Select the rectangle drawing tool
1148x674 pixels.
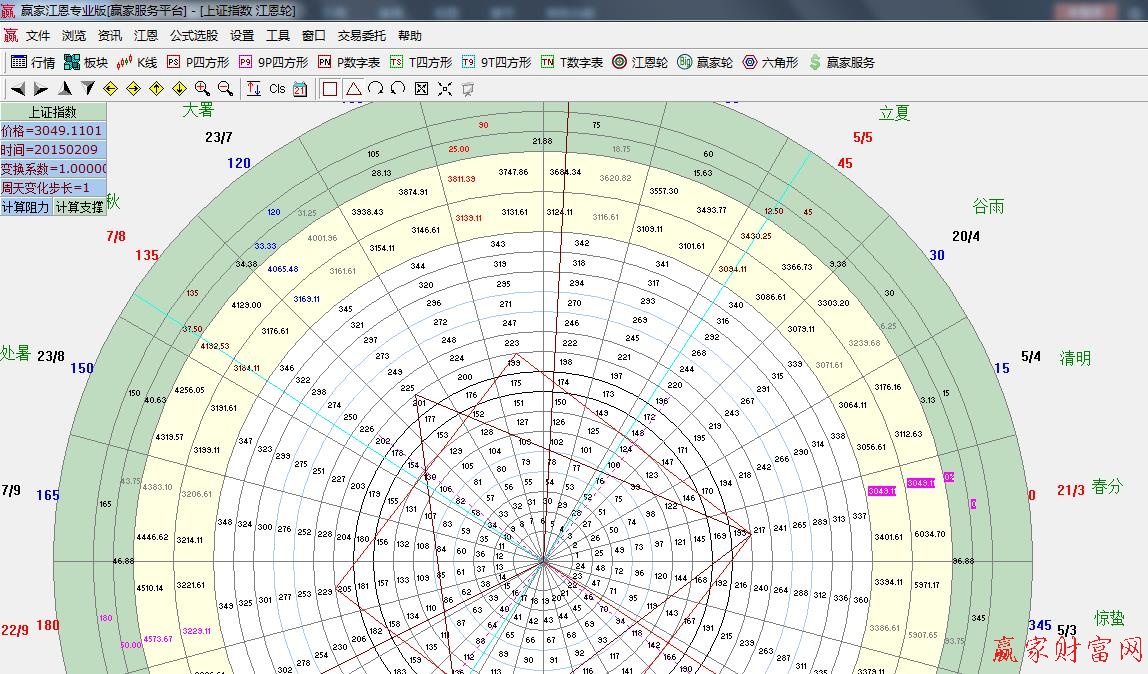click(331, 89)
